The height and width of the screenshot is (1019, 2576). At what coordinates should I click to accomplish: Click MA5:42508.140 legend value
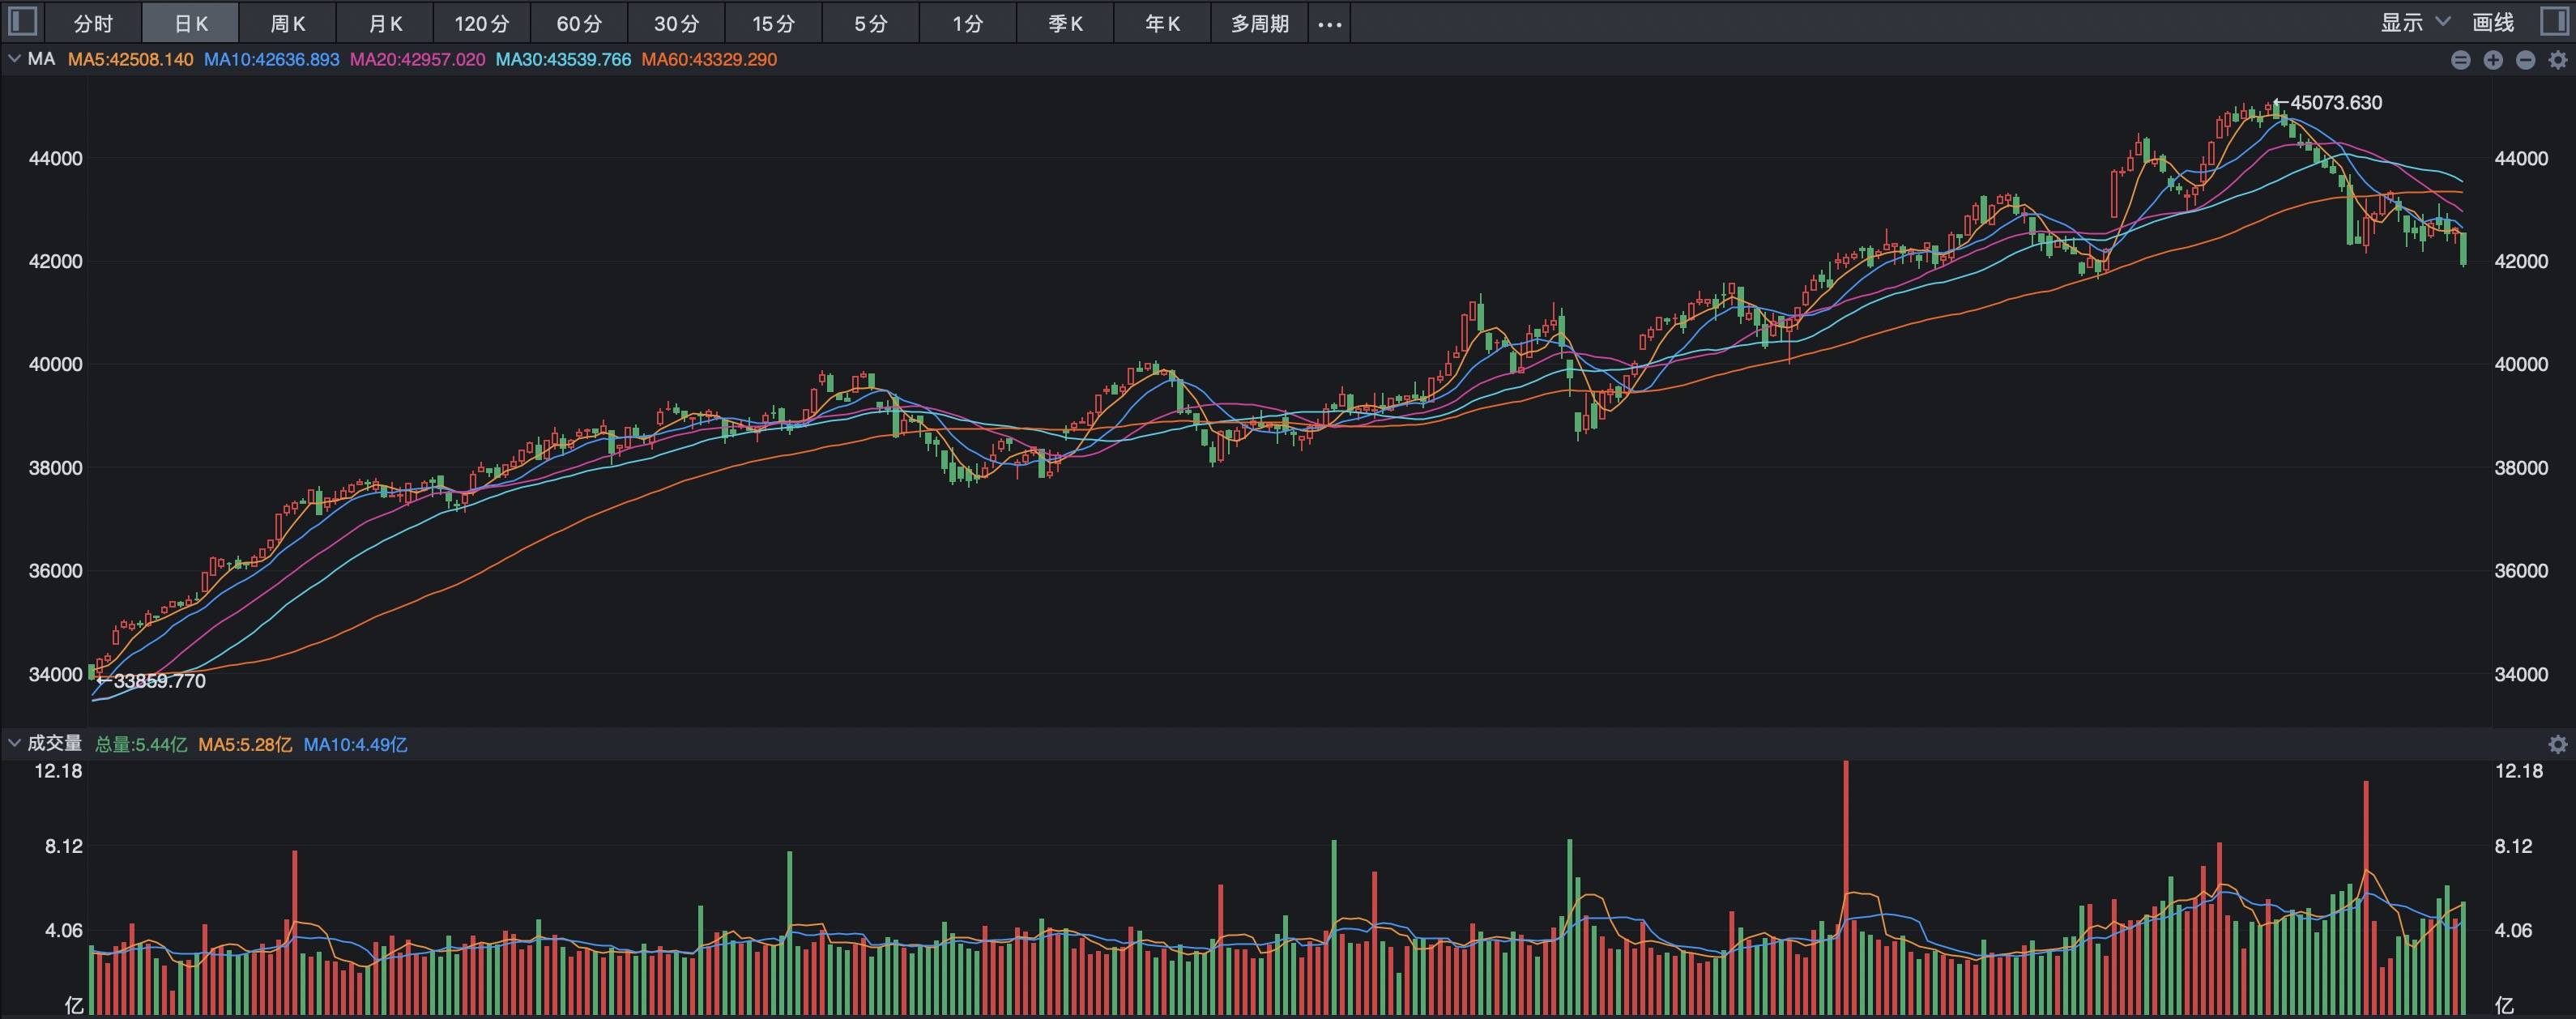click(x=130, y=60)
